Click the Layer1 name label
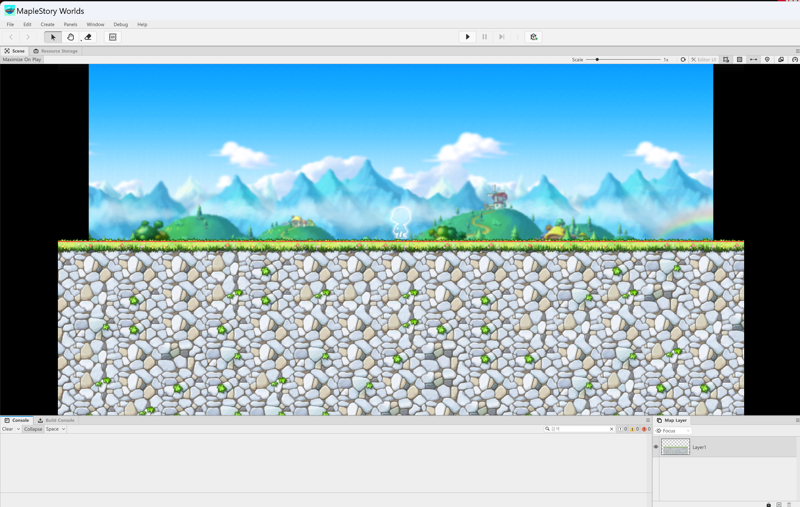 pyautogui.click(x=699, y=447)
